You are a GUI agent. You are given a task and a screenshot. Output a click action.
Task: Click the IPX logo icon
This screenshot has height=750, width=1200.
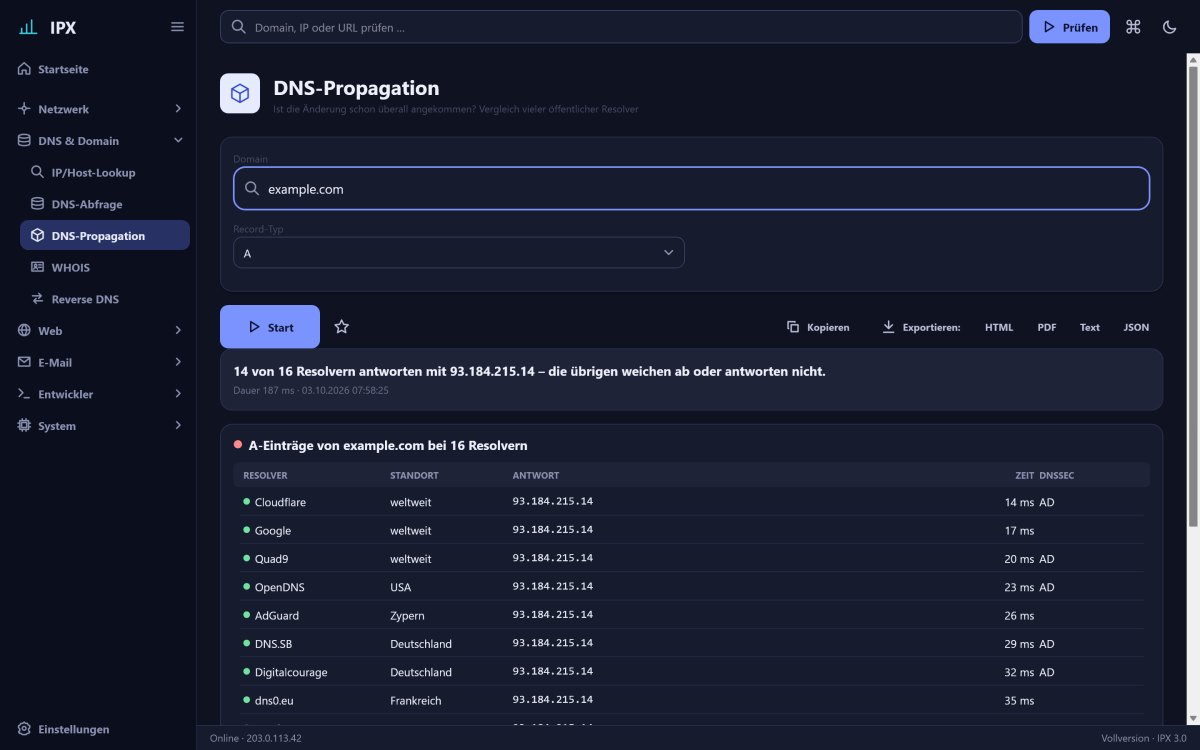(28, 27)
